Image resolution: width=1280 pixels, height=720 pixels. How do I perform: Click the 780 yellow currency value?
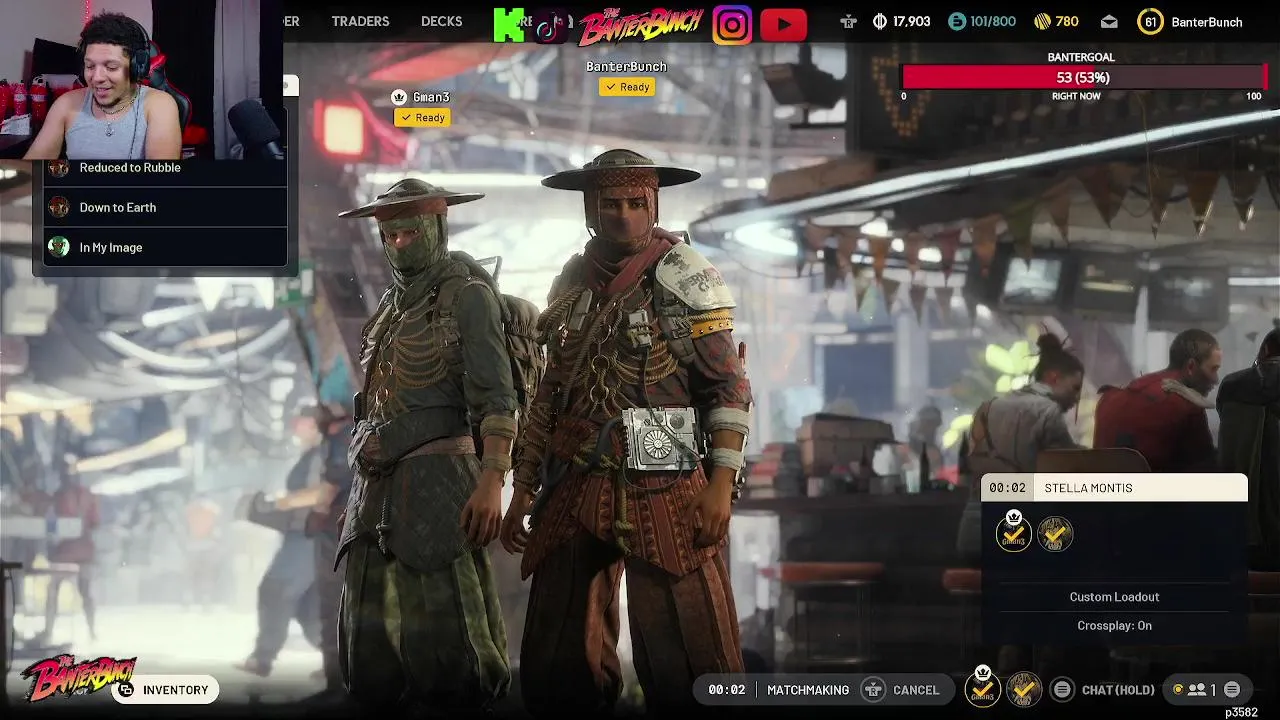coord(1067,22)
